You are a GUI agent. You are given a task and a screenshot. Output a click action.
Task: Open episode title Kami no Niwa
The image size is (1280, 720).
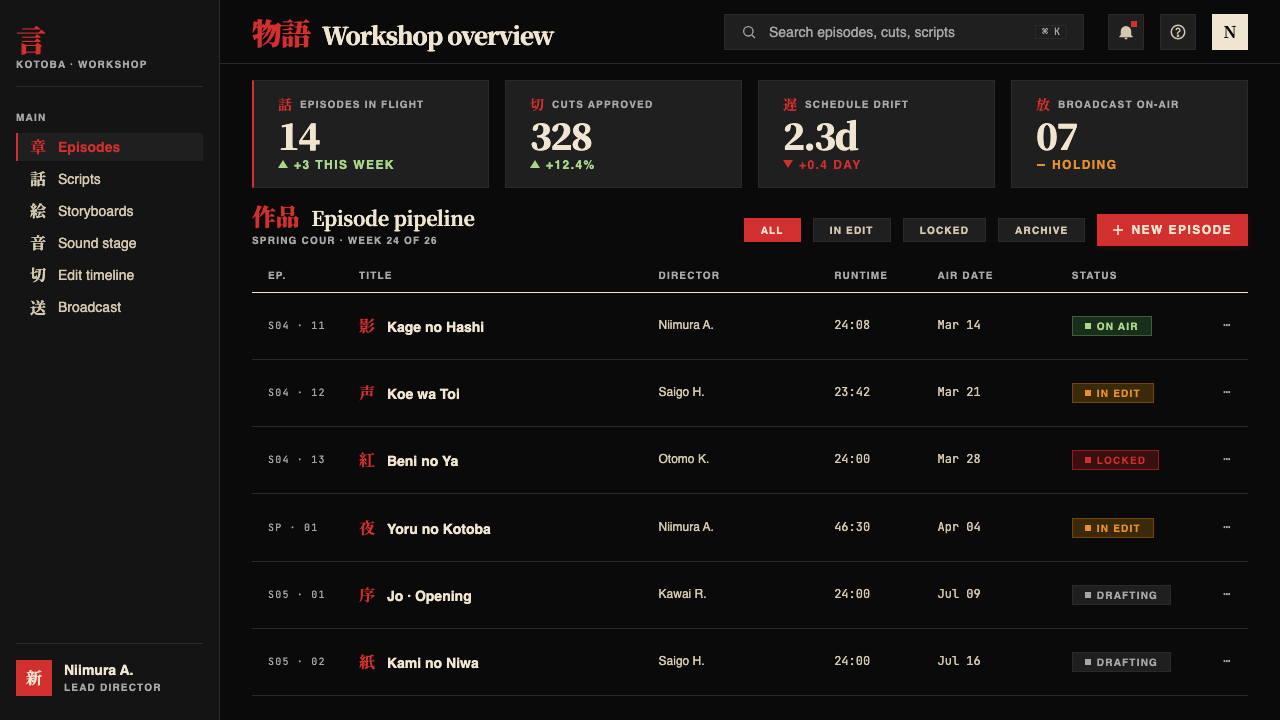point(432,663)
